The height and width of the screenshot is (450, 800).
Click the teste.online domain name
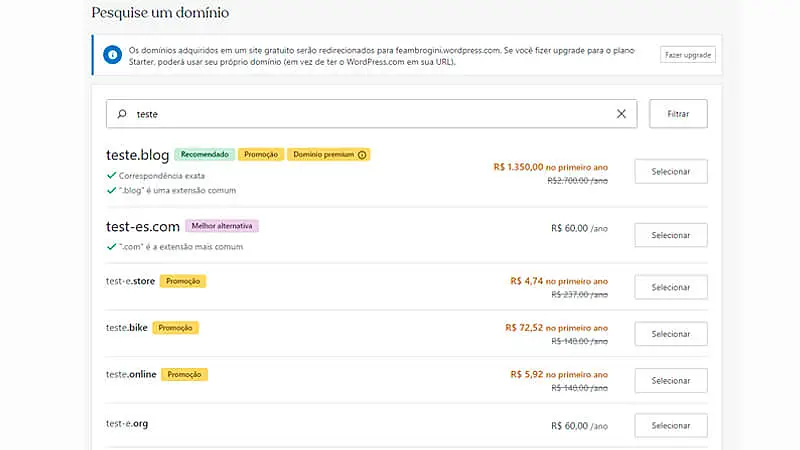[131, 374]
